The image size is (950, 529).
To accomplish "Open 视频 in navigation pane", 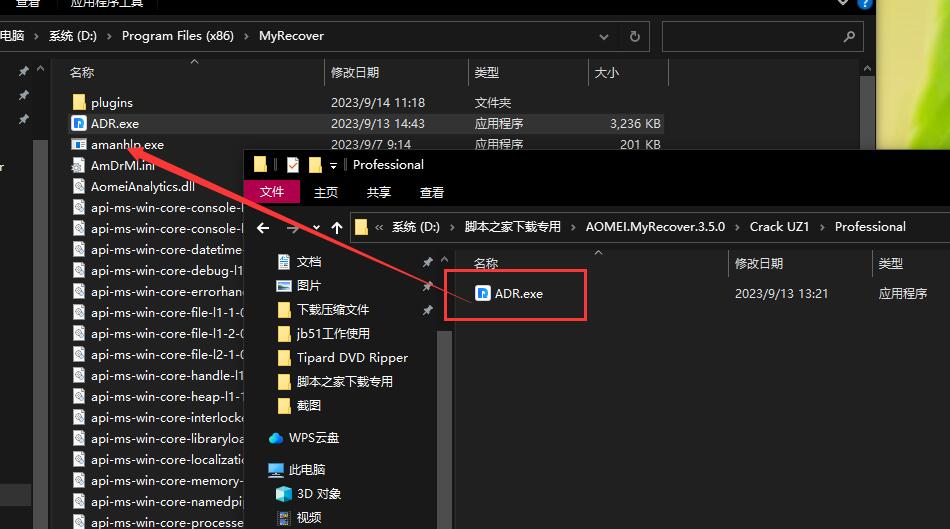I will [299, 517].
